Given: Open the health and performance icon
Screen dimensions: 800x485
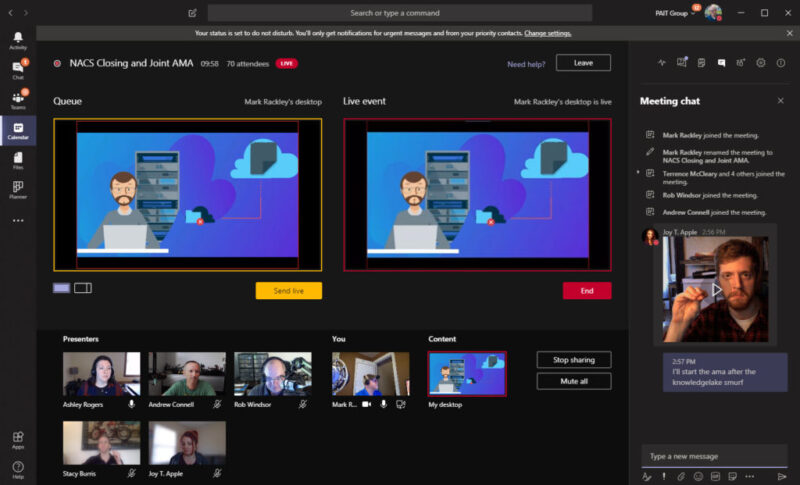Looking at the screenshot, I should 661,62.
